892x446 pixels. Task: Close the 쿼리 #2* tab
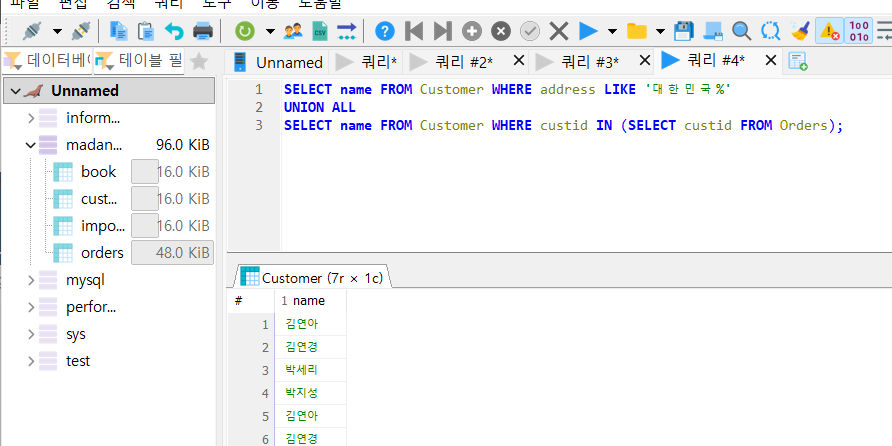pos(518,60)
